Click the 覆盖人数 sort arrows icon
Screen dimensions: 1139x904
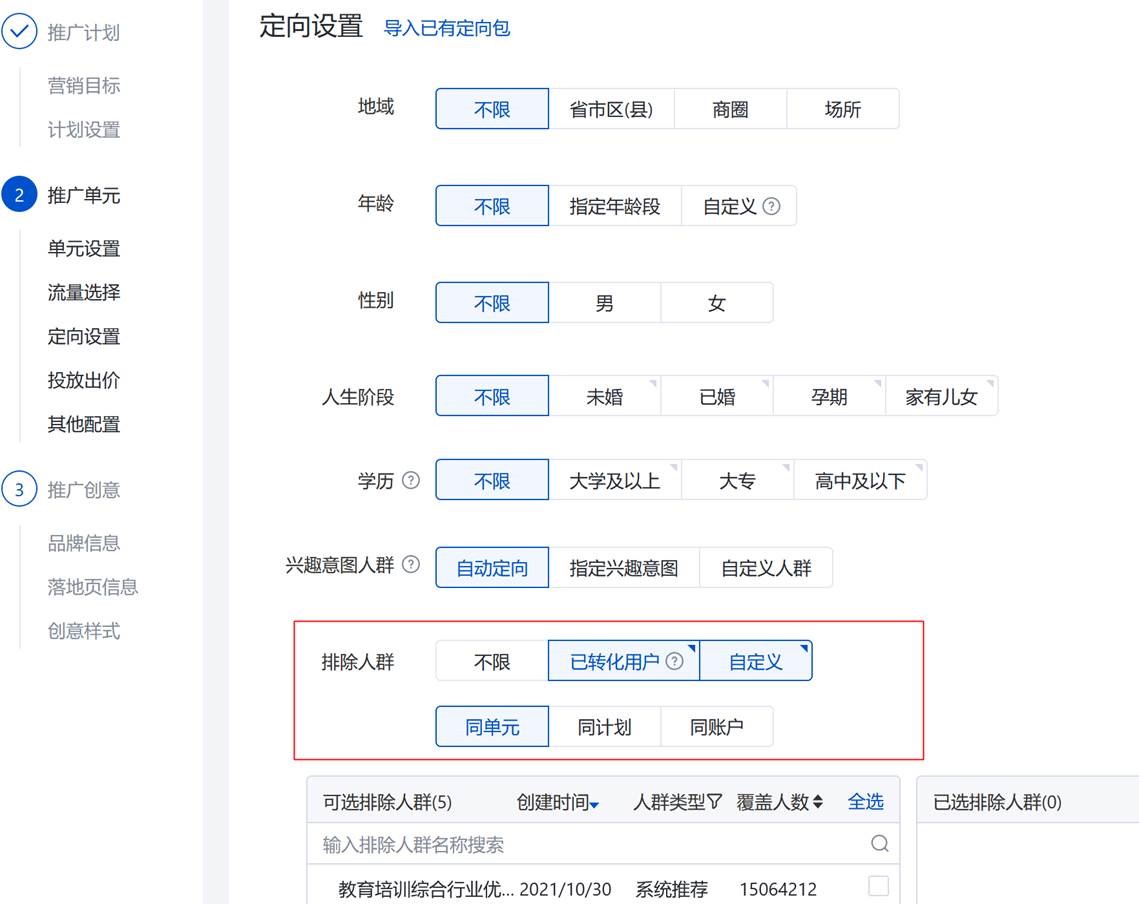[817, 802]
